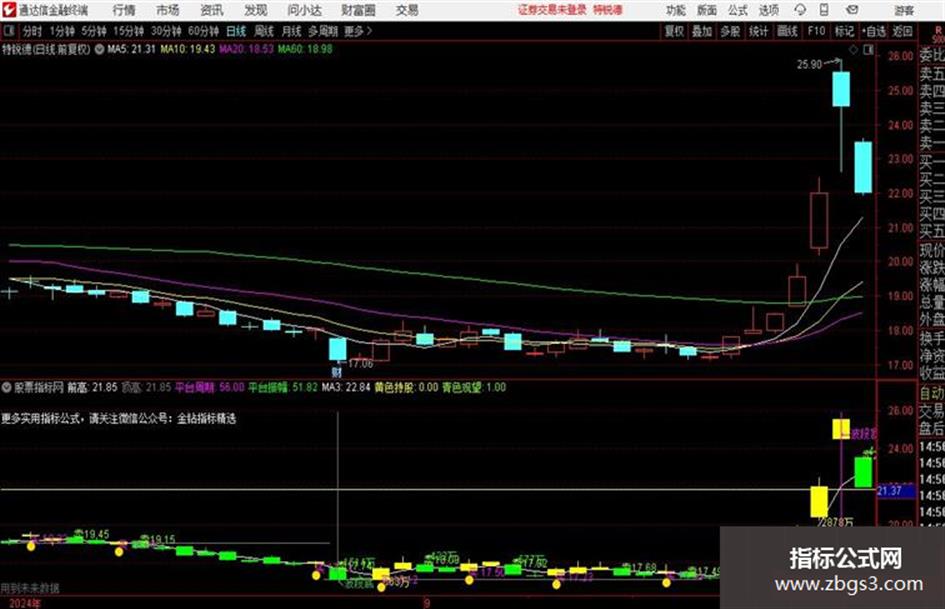The width and height of the screenshot is (945, 609).
Task: Click the 平台振幅 51.82 value label
Action: point(283,387)
